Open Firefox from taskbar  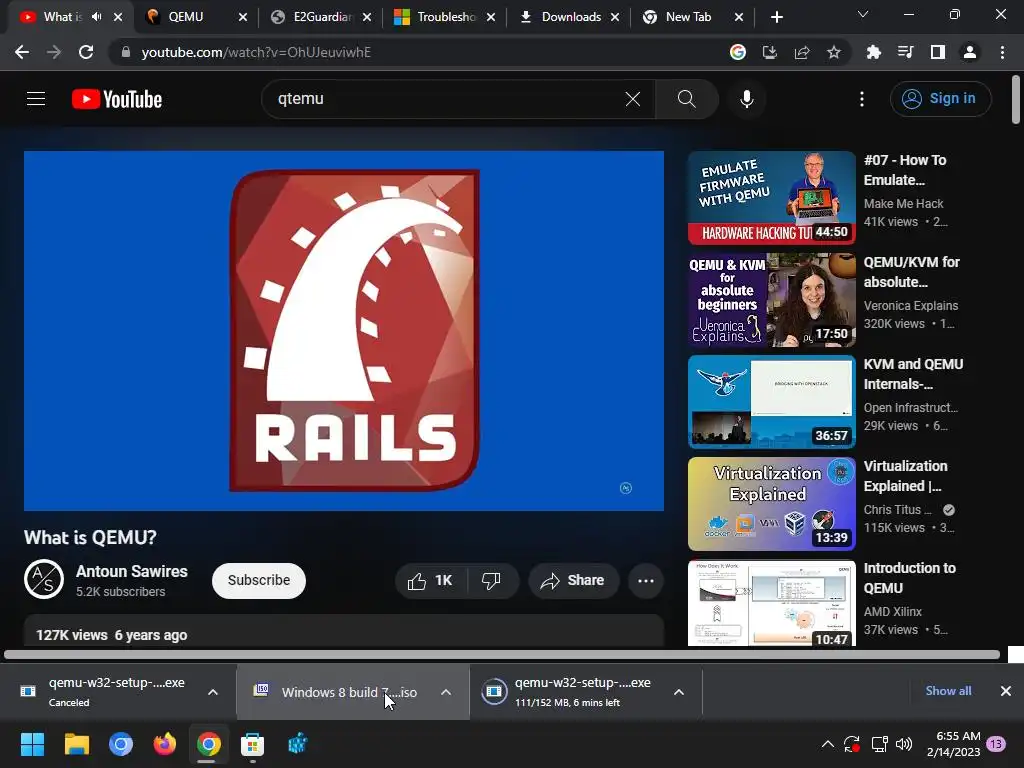click(x=165, y=744)
